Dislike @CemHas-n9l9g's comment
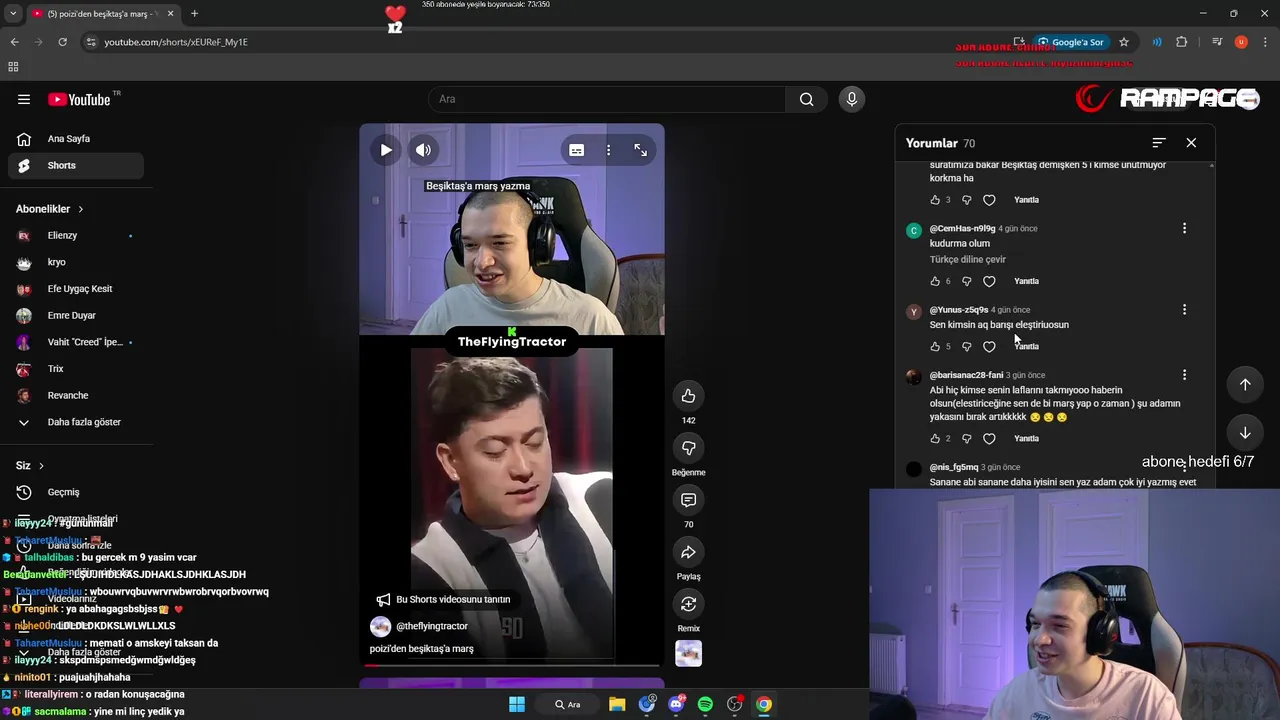 pyautogui.click(x=966, y=281)
